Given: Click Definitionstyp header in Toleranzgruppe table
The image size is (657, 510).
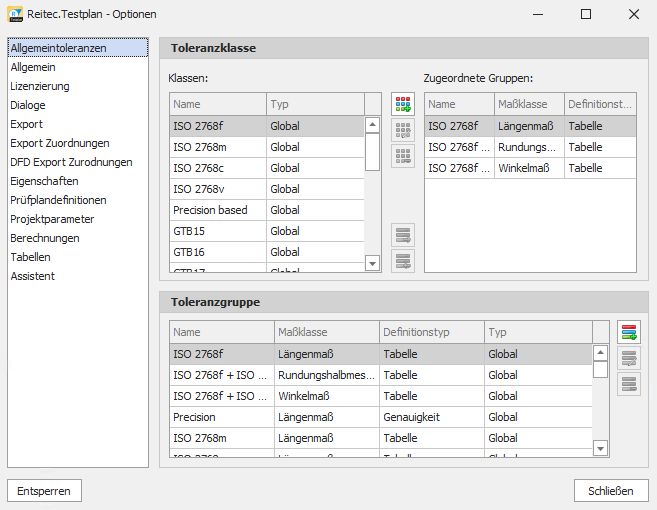Looking at the screenshot, I should click(x=432, y=332).
